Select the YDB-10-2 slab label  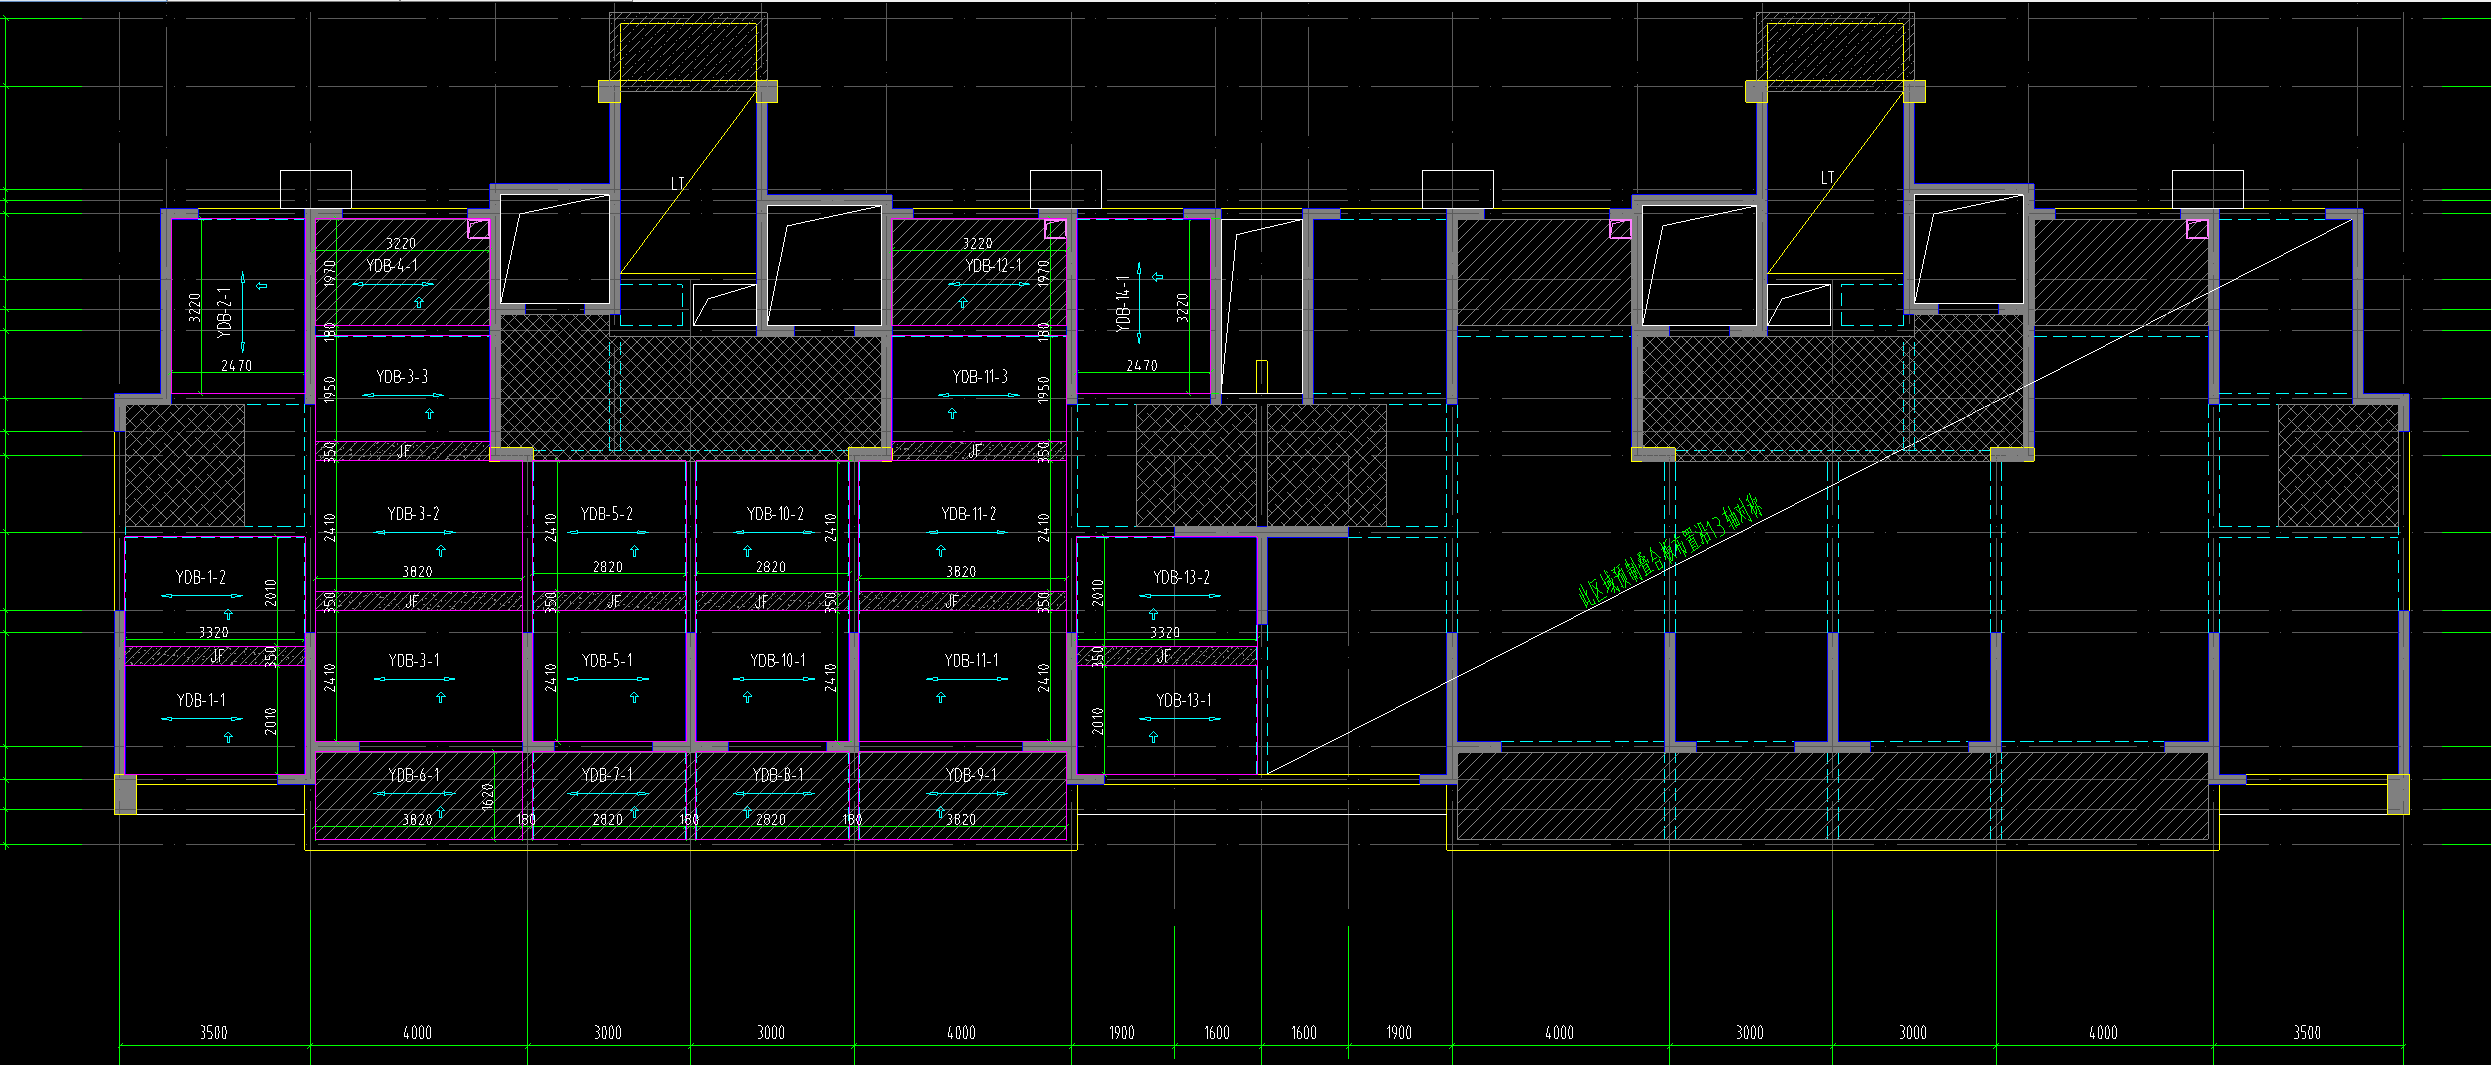(775, 514)
